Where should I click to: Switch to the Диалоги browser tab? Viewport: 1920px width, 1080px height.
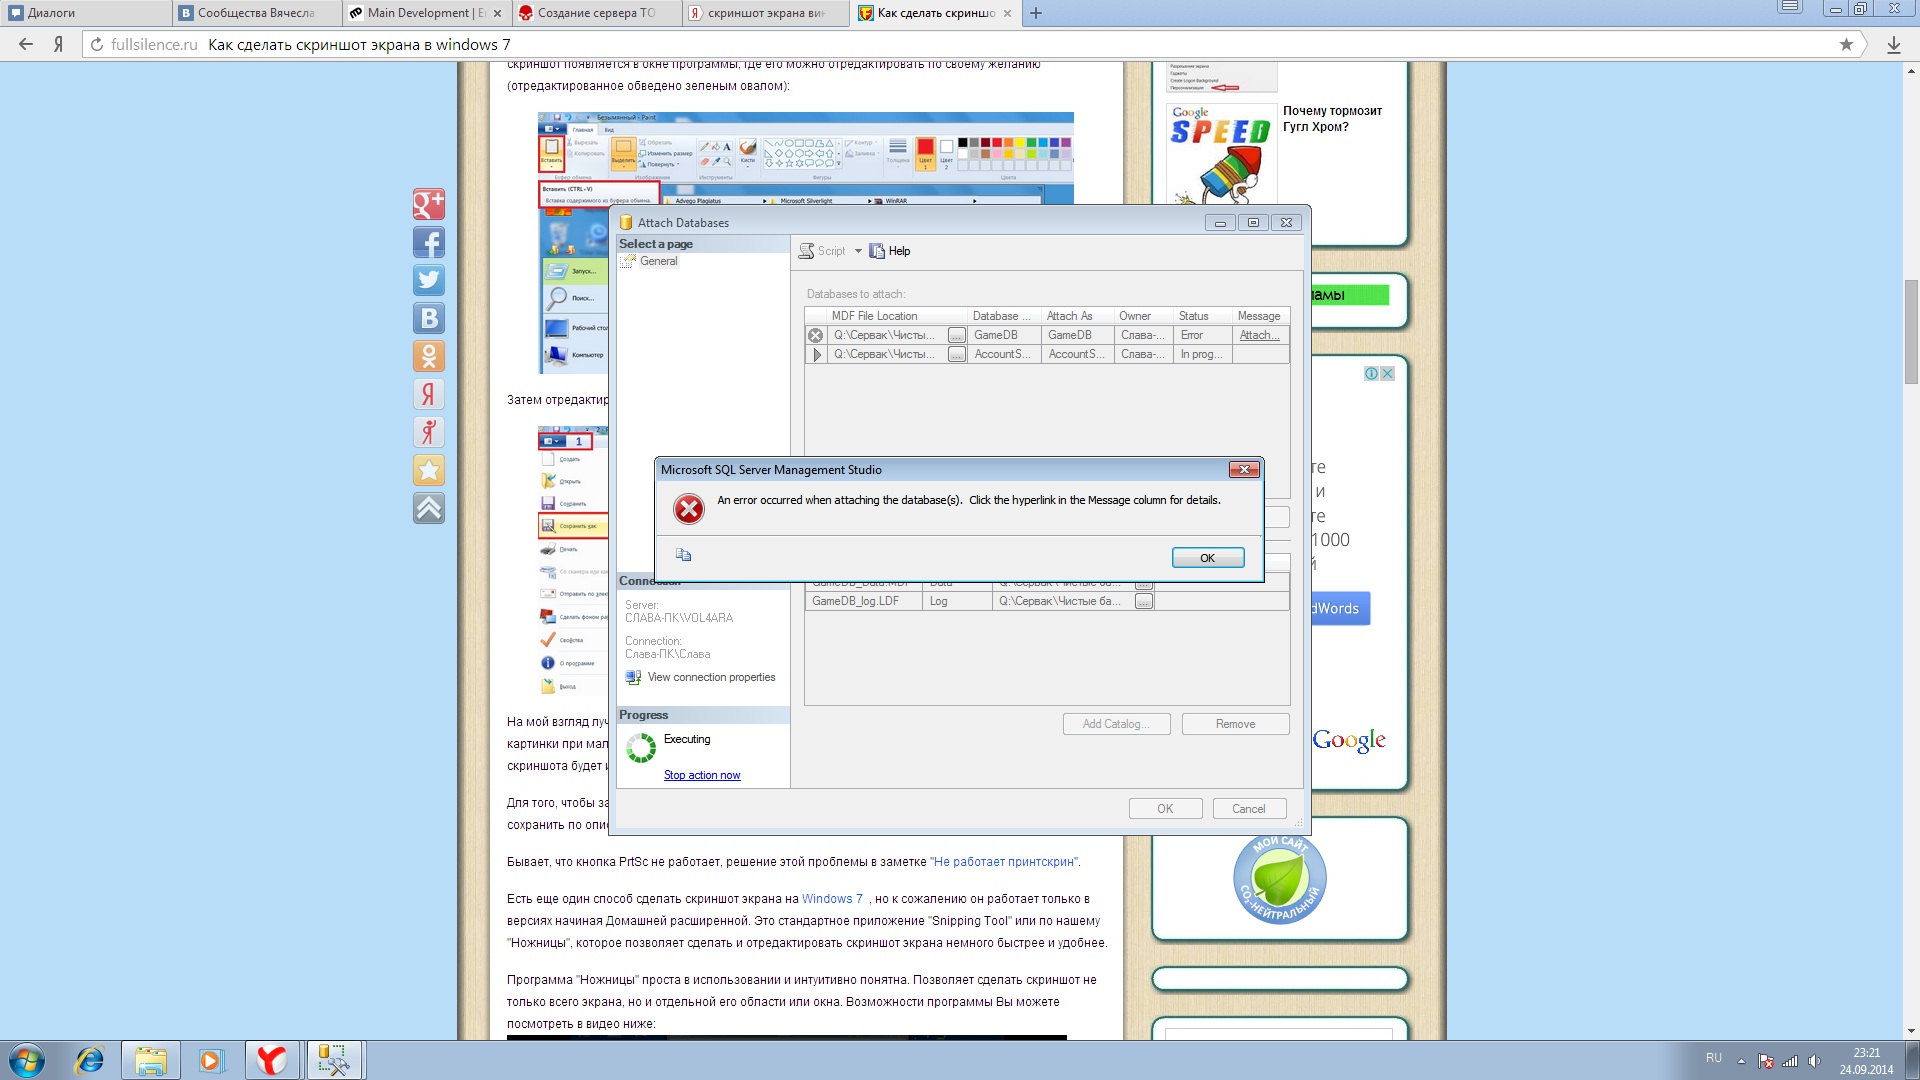pos(85,13)
